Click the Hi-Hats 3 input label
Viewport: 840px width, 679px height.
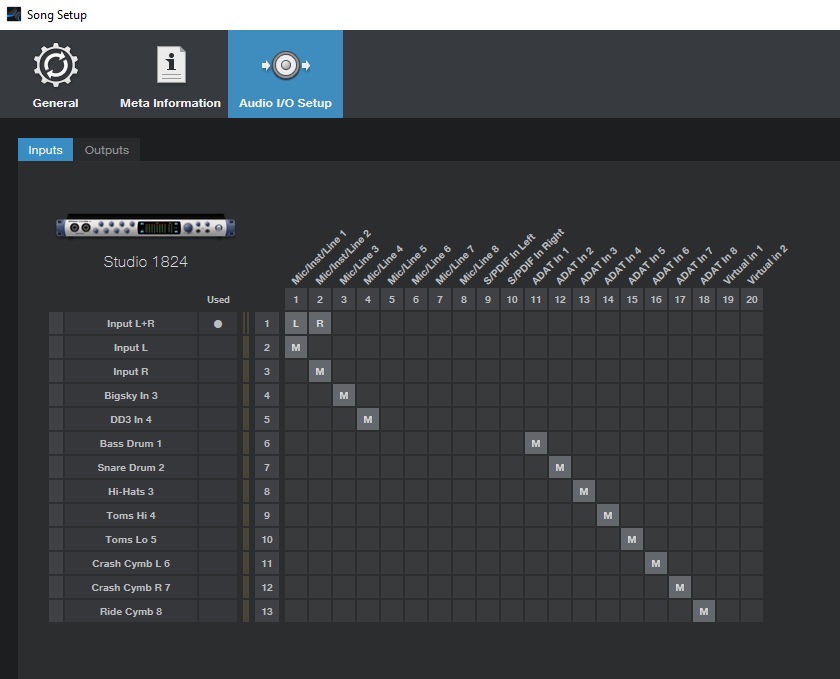coord(131,491)
